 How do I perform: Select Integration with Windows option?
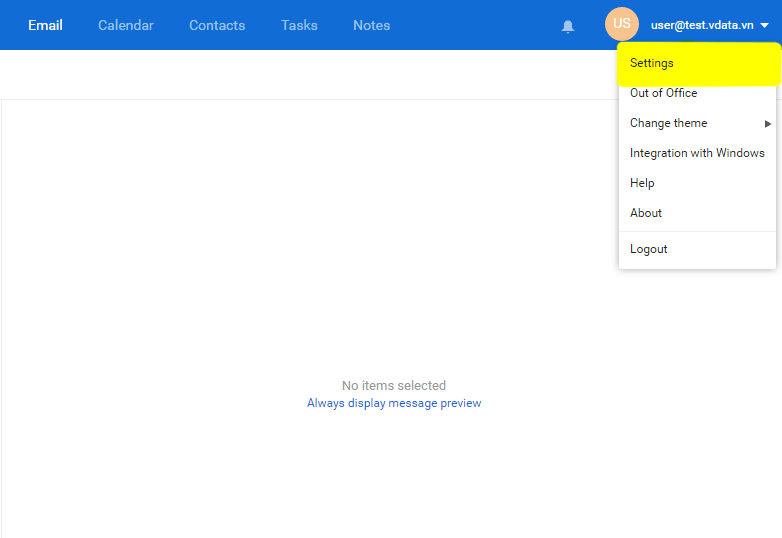pos(697,153)
